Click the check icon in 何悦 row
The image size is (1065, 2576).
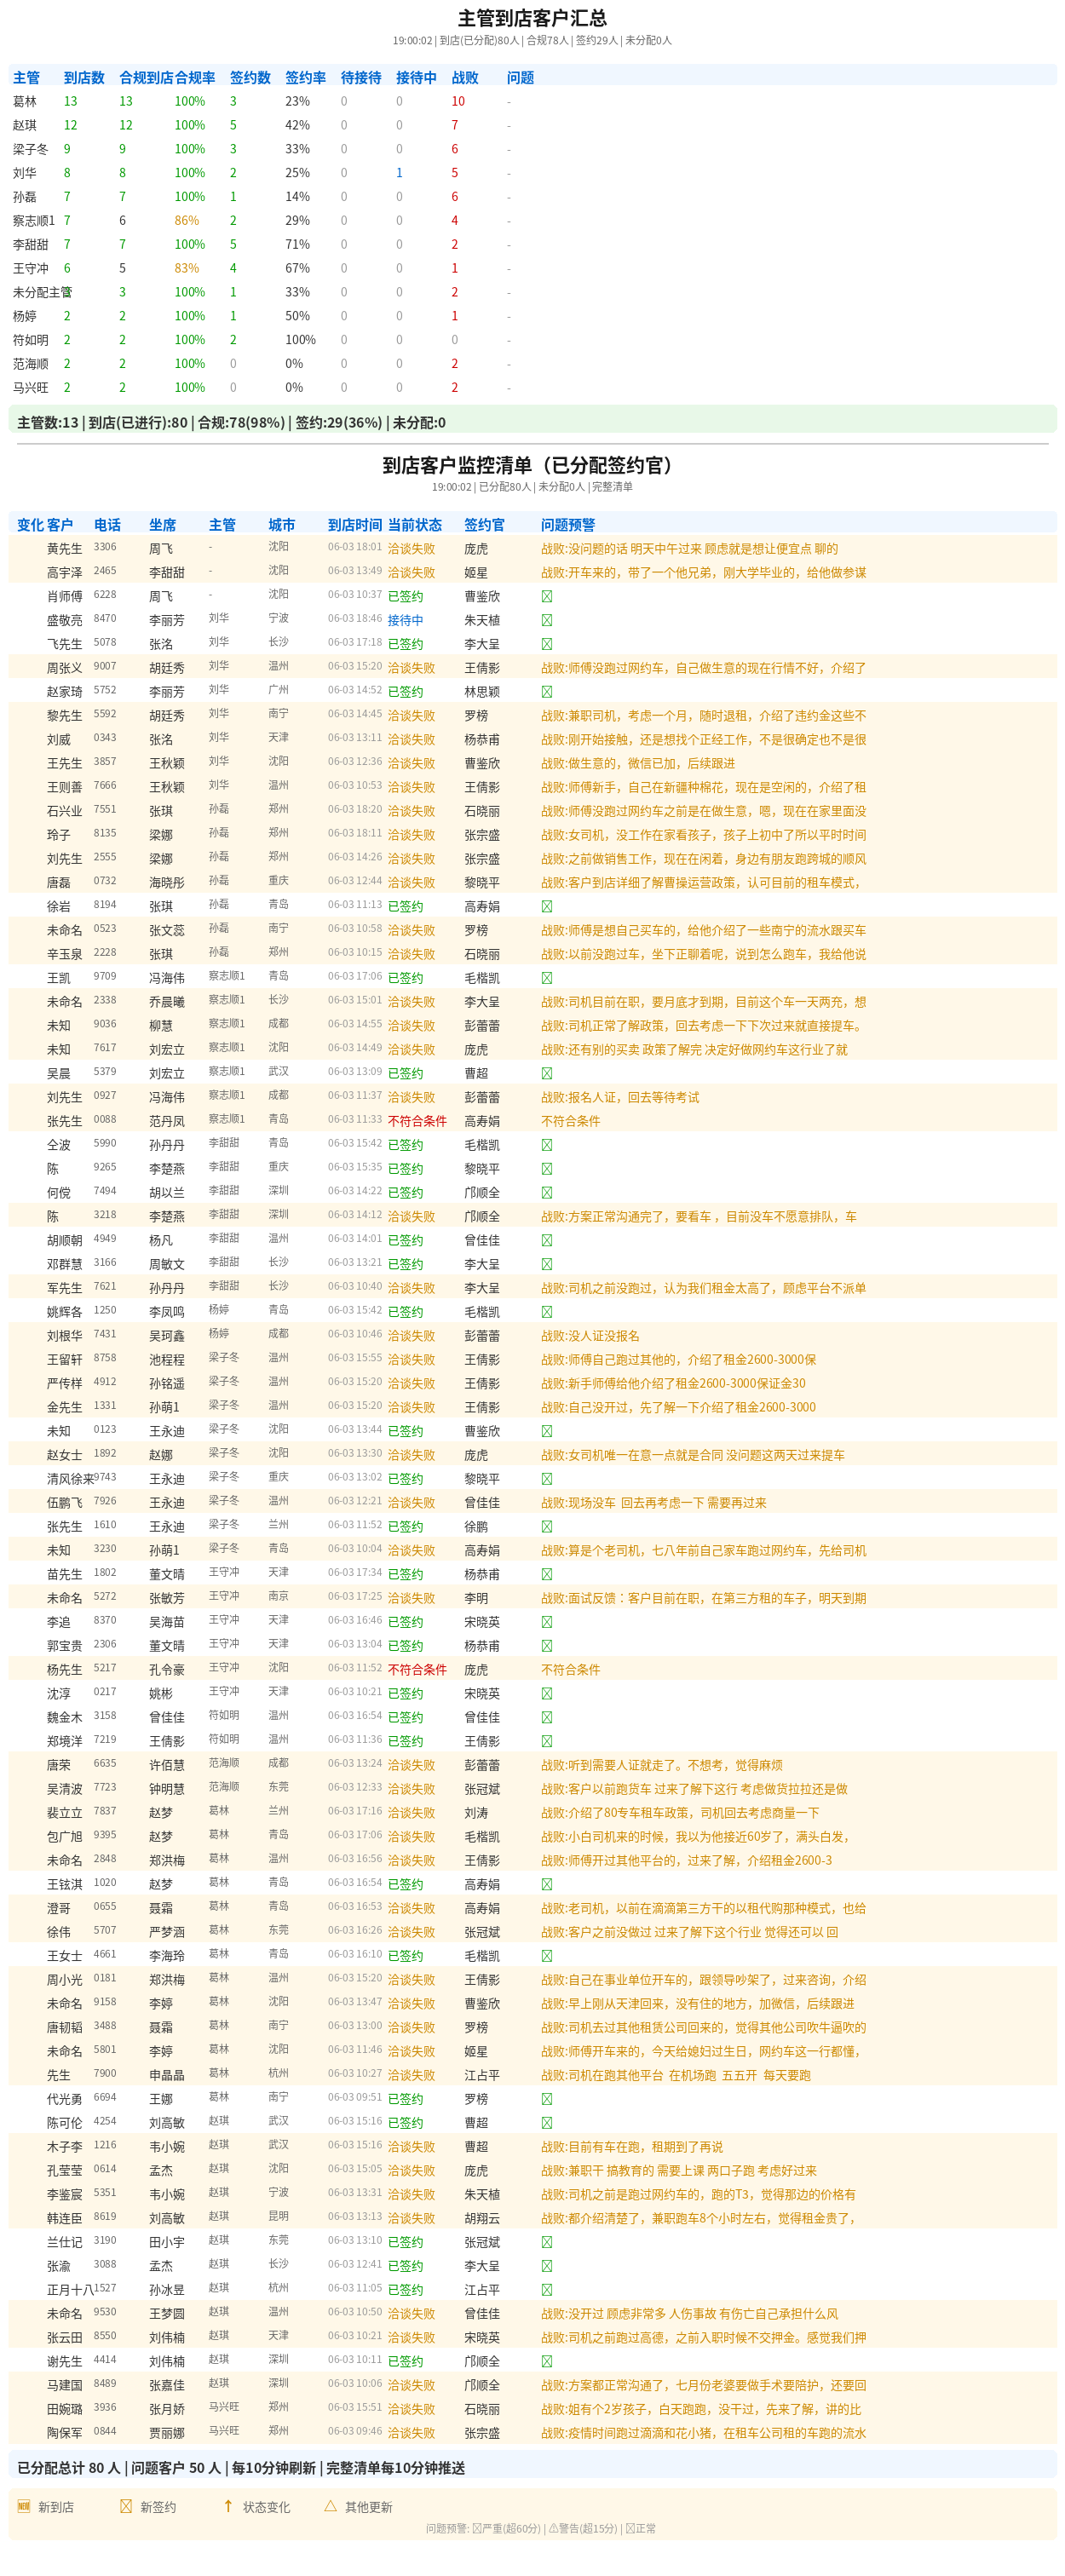coord(547,1192)
